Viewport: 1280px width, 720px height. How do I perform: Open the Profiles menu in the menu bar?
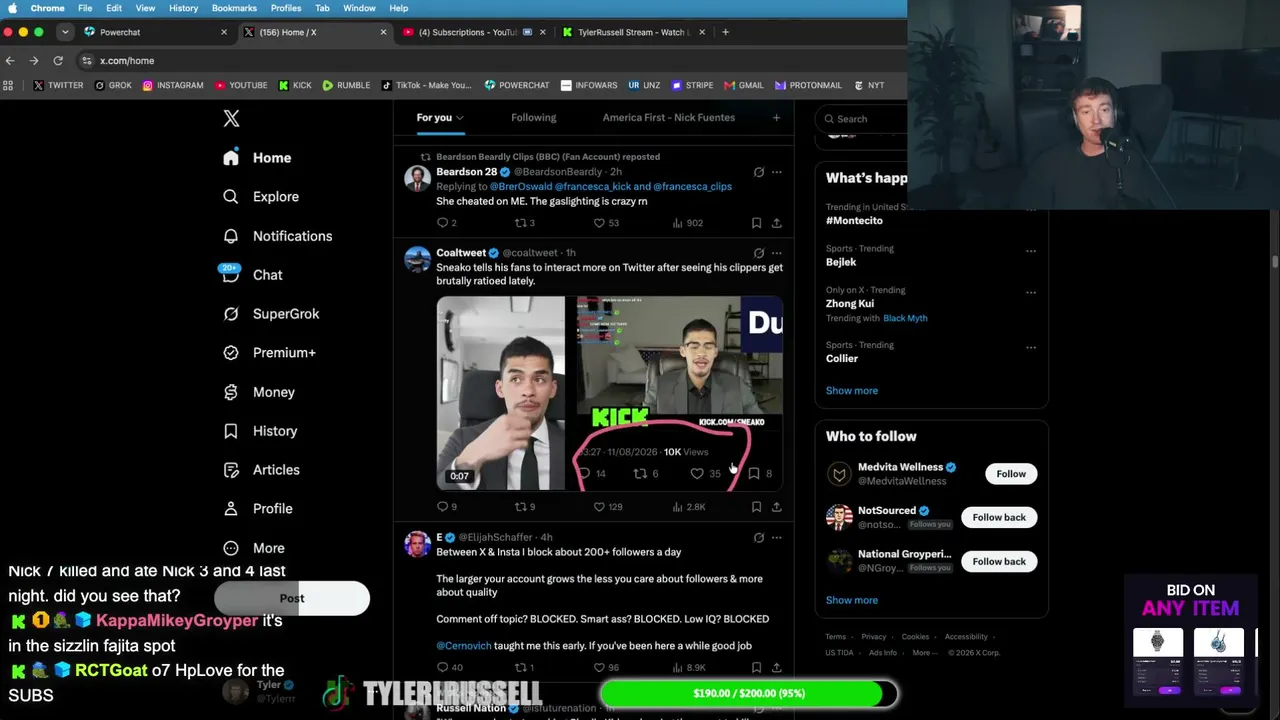tap(286, 8)
